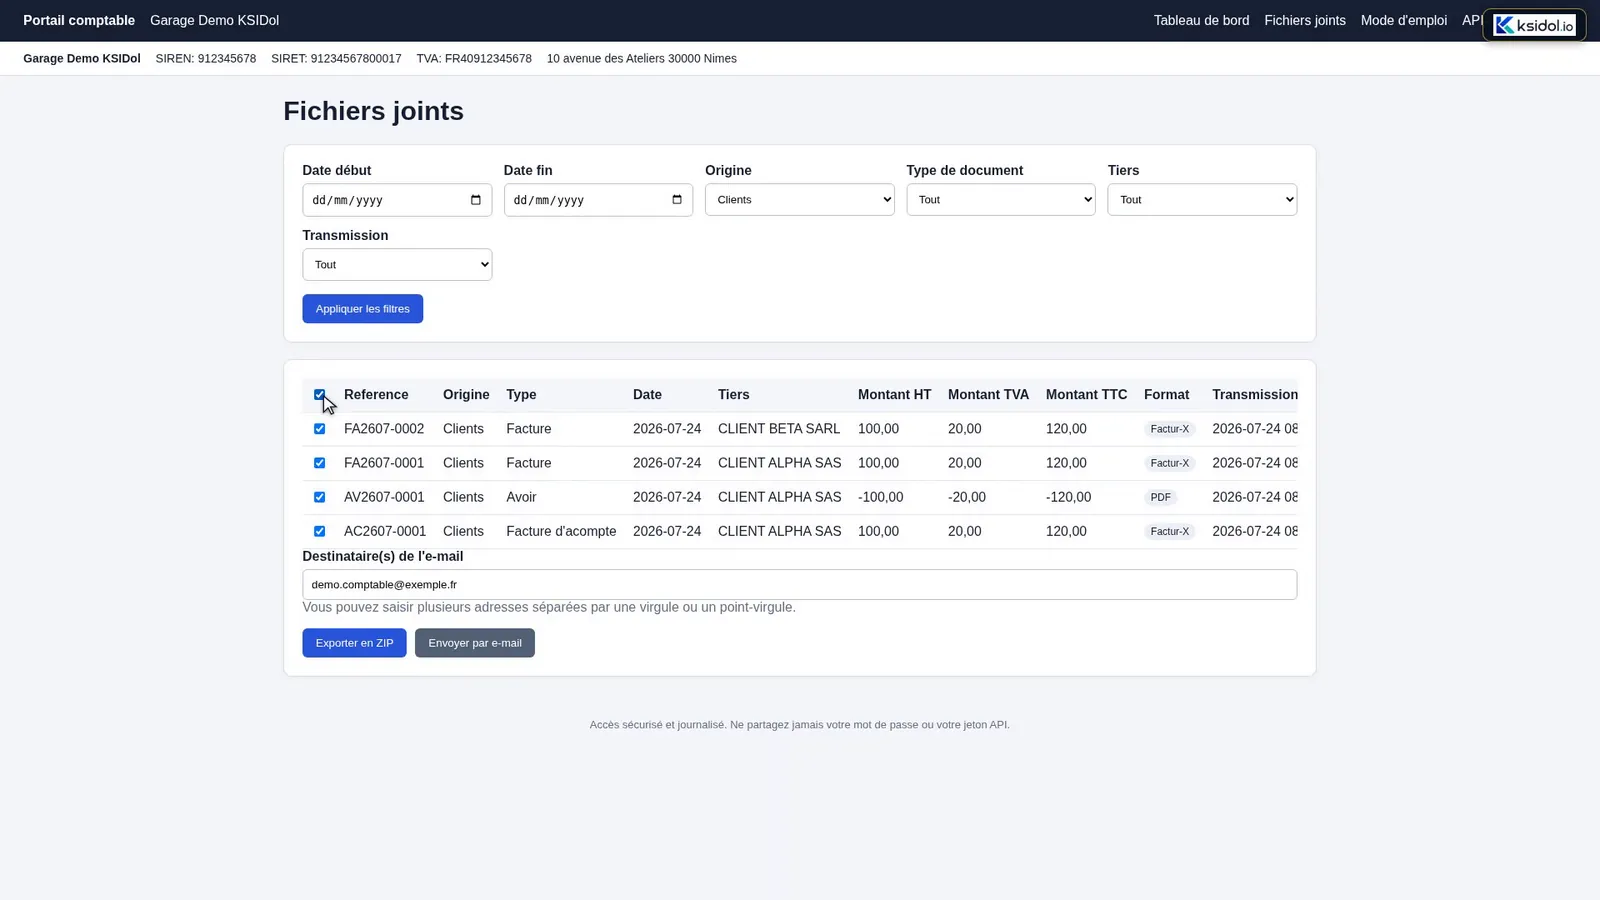Uncheck the AV2607-0001 row checkbox
1600x900 pixels.
(319, 497)
